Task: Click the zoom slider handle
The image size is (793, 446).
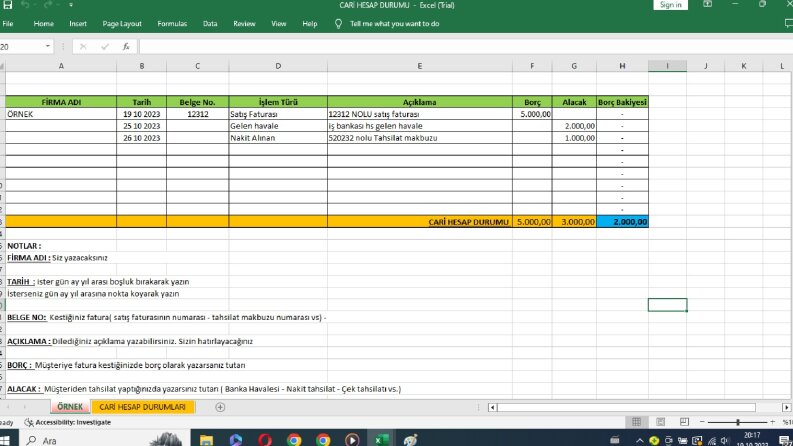Action: coord(738,422)
